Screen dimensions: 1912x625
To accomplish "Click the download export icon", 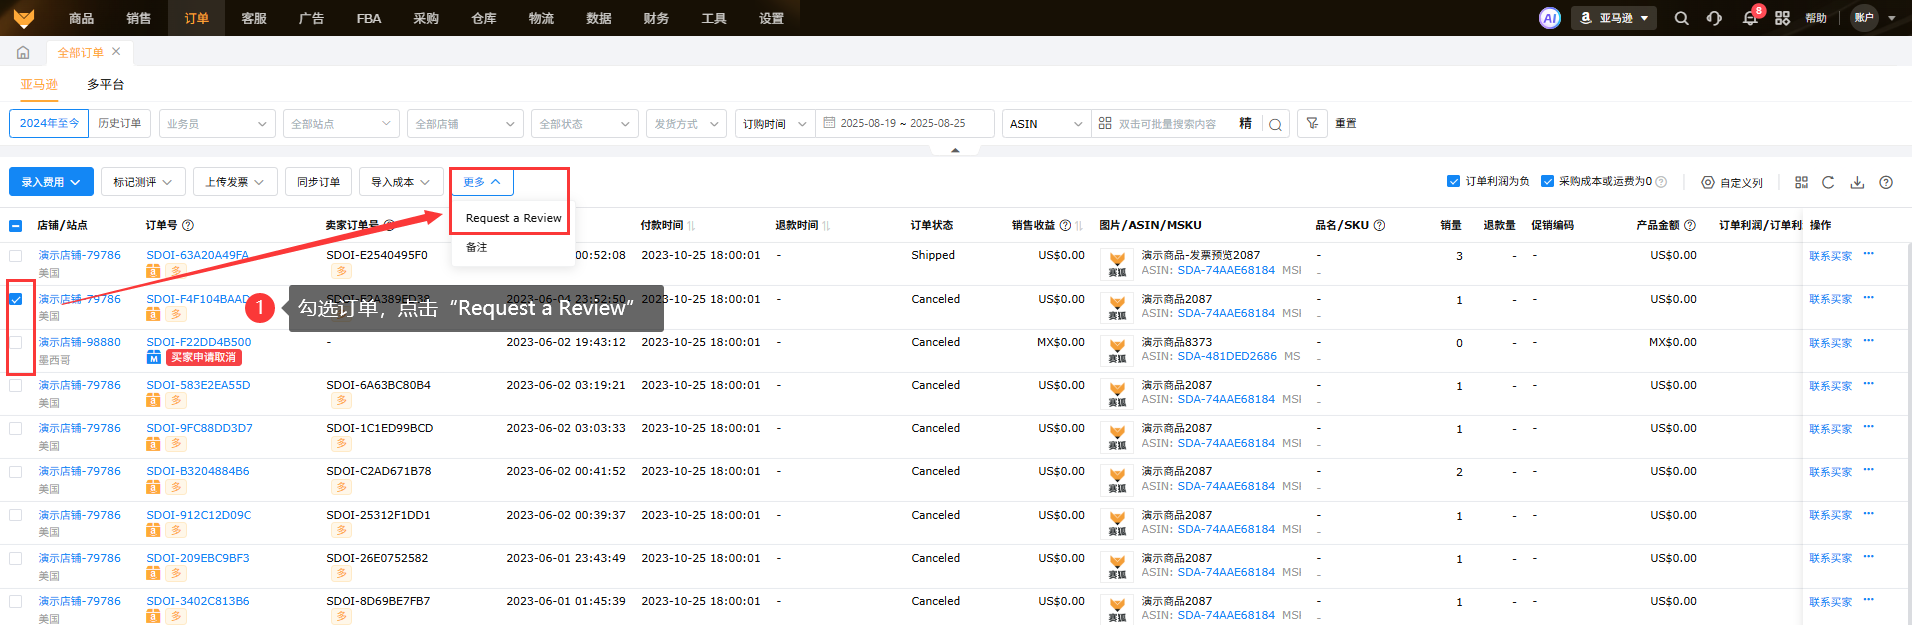I will 1857,182.
